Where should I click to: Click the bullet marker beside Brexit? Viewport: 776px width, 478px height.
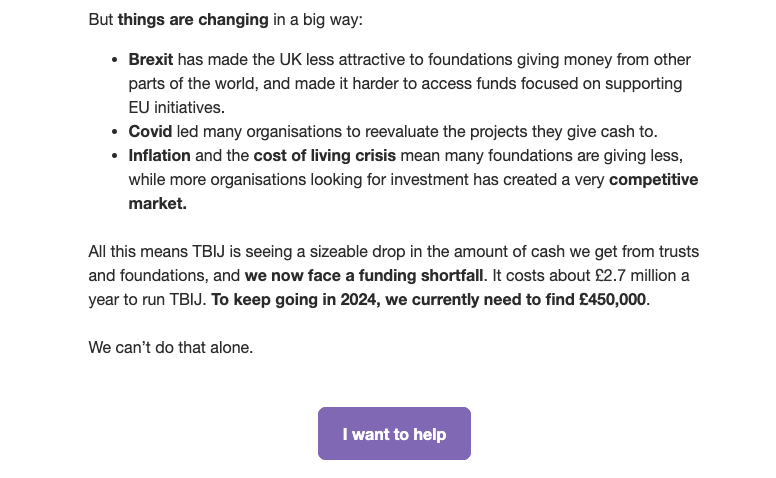coord(117,60)
